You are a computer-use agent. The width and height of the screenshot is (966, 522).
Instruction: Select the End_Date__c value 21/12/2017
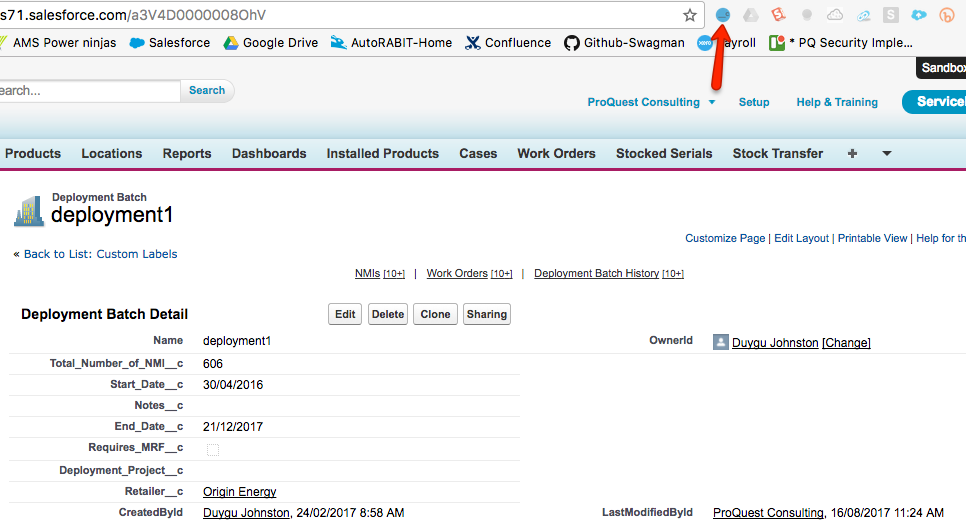pos(233,426)
